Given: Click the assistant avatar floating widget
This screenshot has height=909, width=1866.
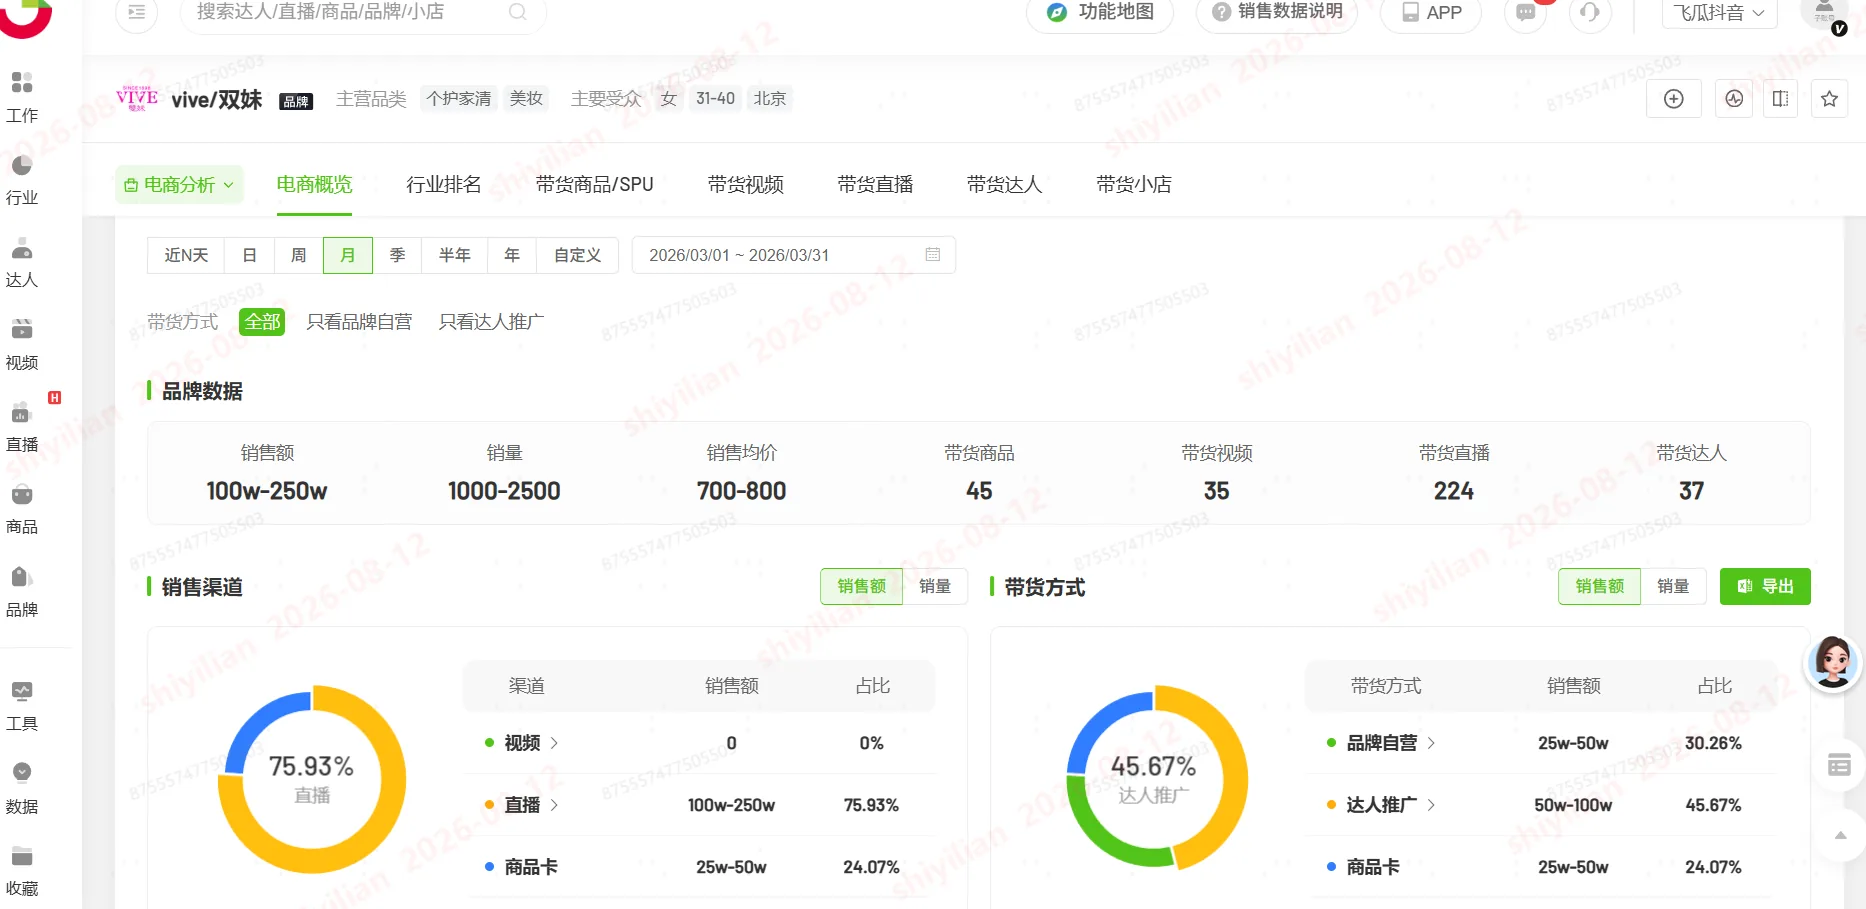Looking at the screenshot, I should pyautogui.click(x=1833, y=661).
